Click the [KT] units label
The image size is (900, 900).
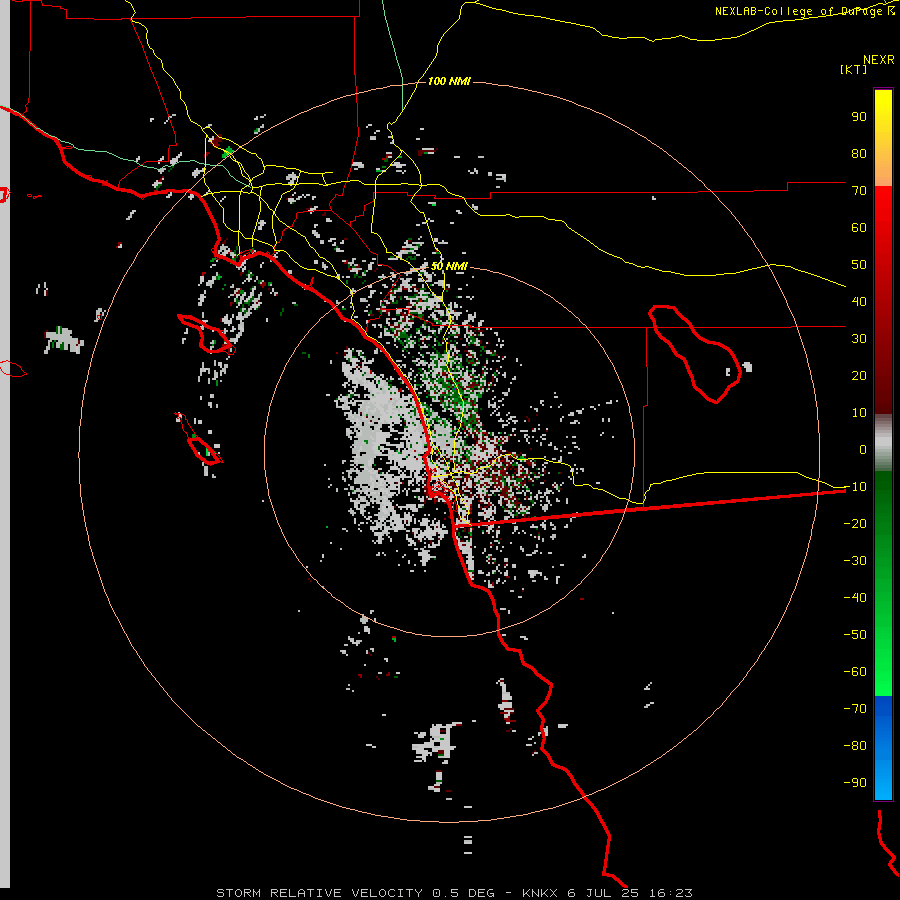[853, 69]
